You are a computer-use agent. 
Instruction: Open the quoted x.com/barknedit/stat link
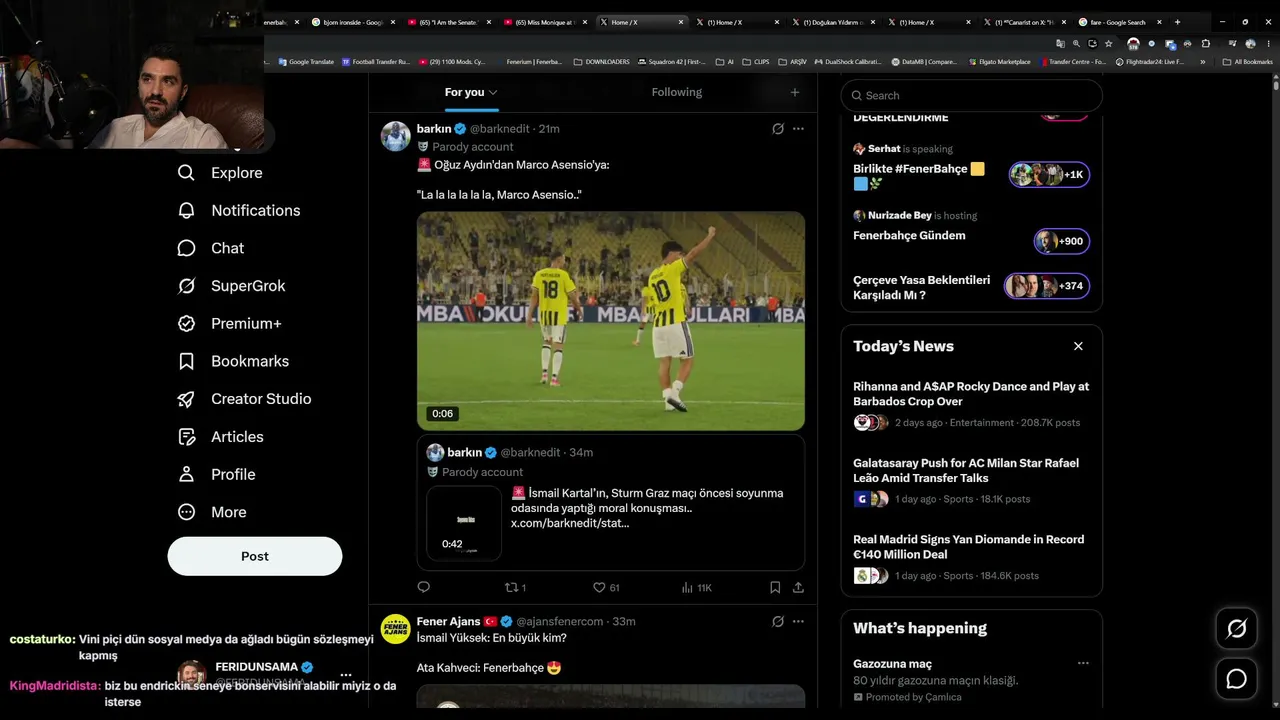pos(570,523)
